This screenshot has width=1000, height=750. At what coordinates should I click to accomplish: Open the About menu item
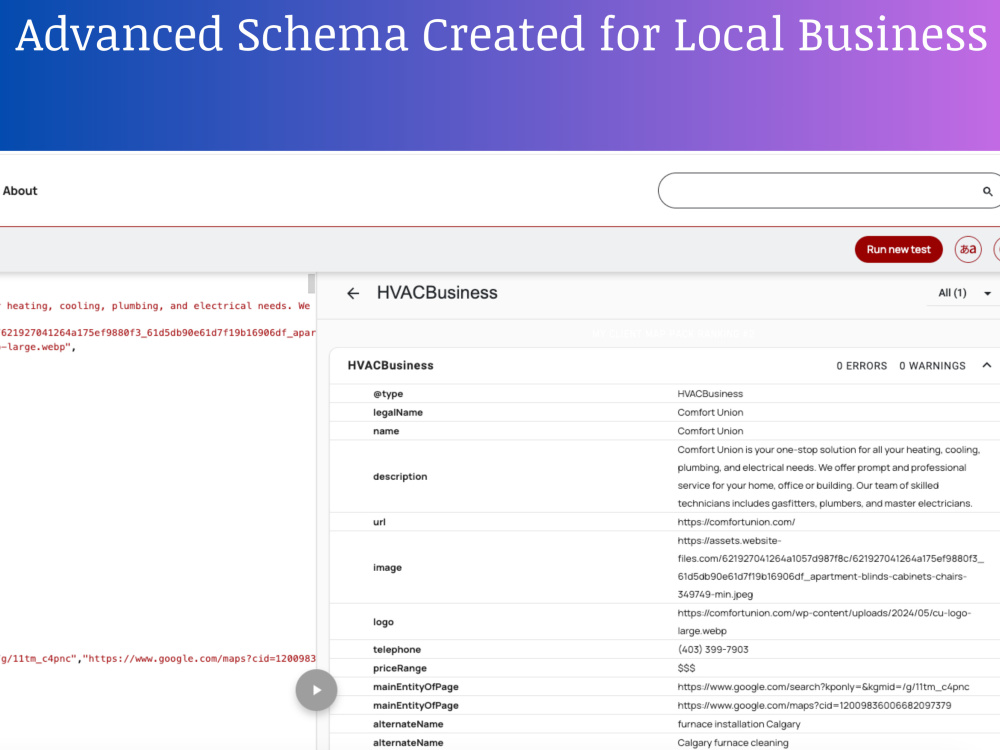(20, 191)
